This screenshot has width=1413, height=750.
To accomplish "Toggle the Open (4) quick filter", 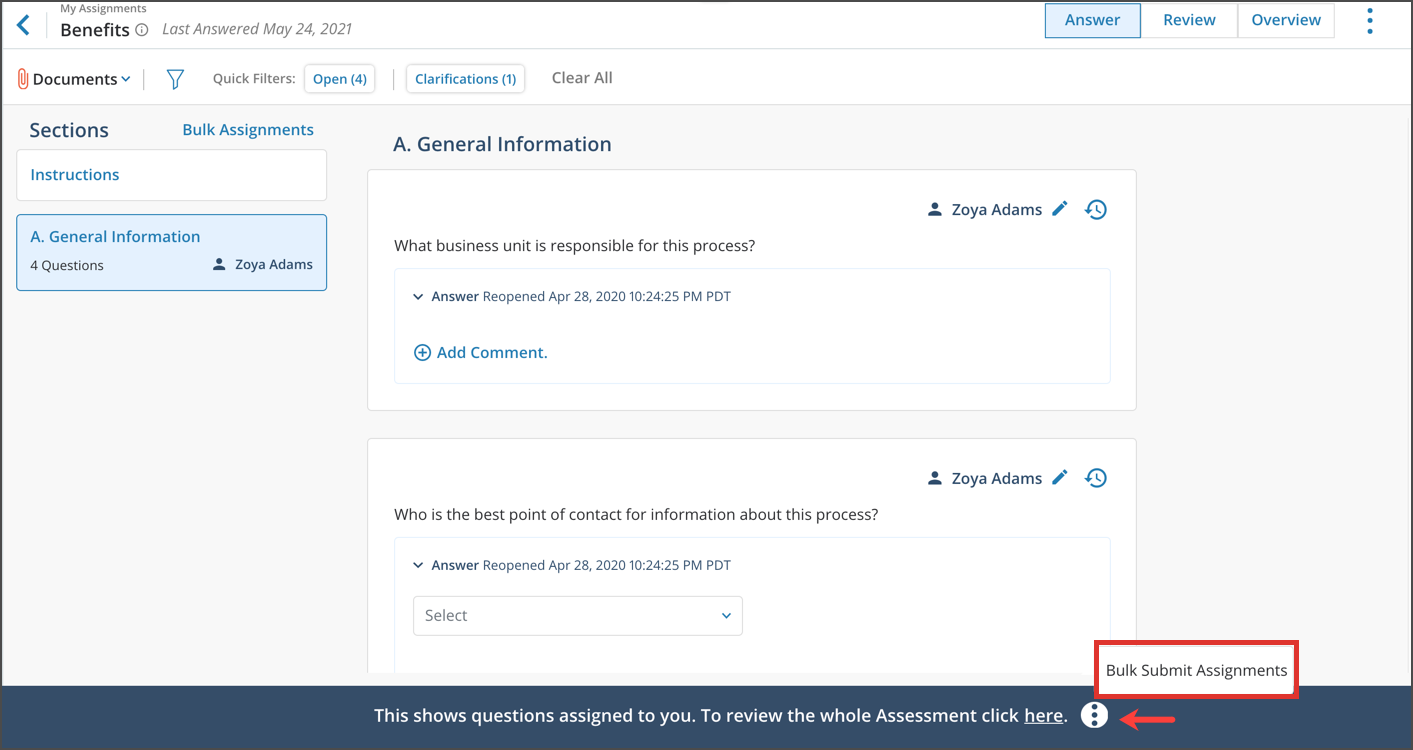I will (340, 79).
